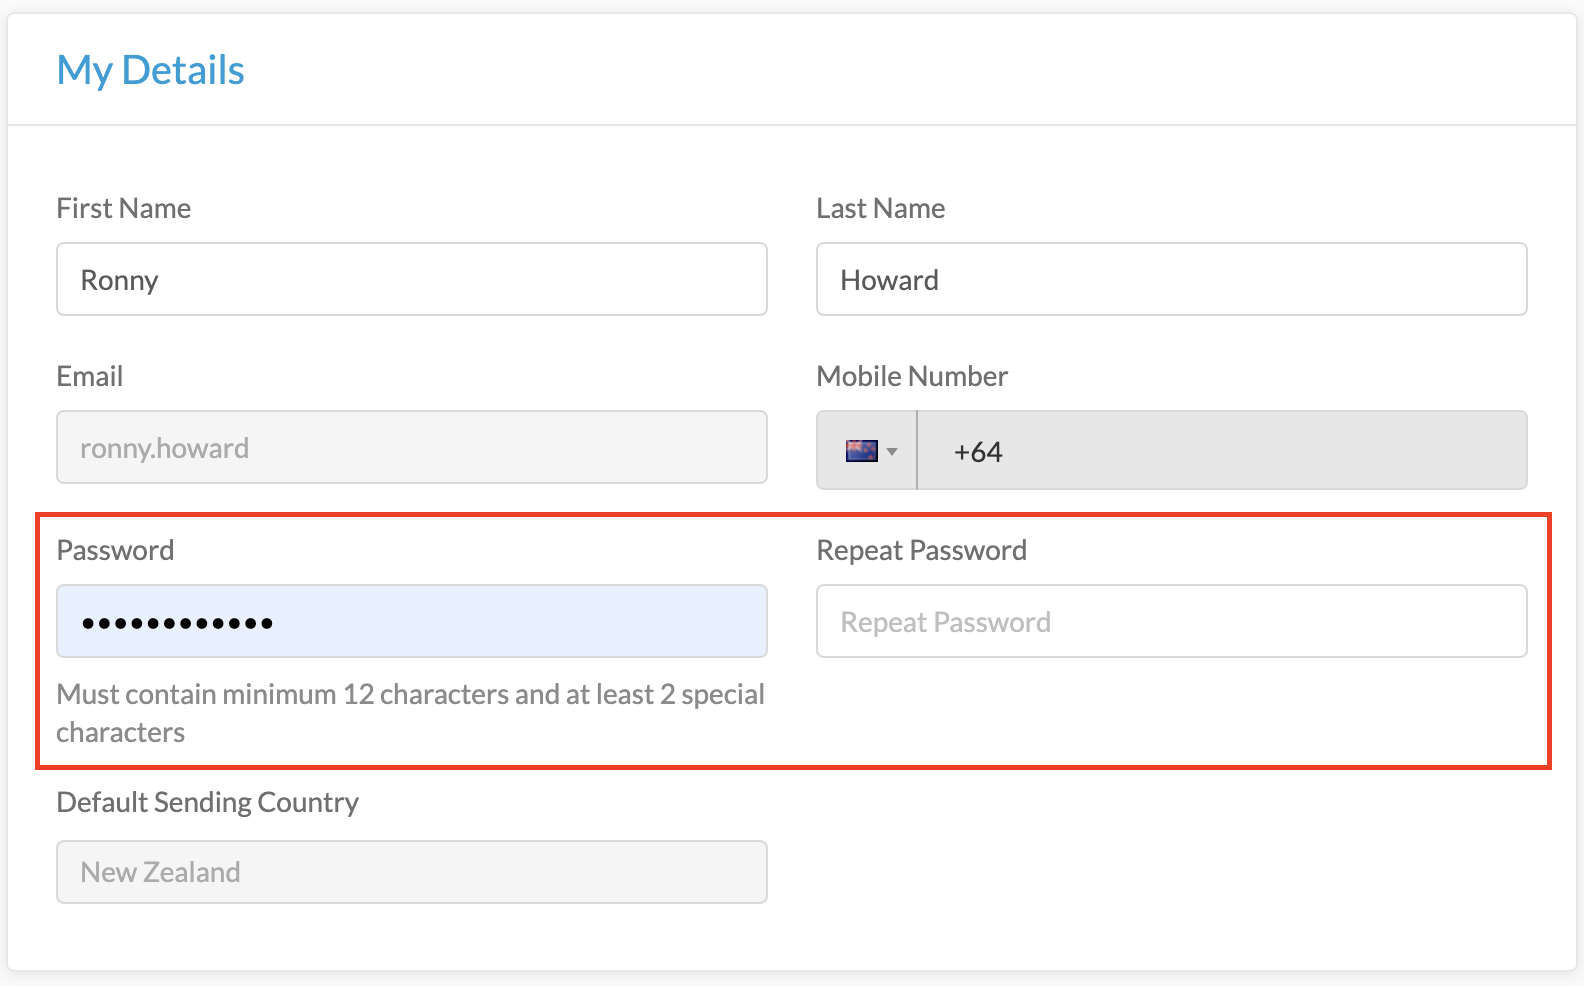Focus the Password field with masked dots
The image size is (1584, 986).
pyautogui.click(x=412, y=621)
